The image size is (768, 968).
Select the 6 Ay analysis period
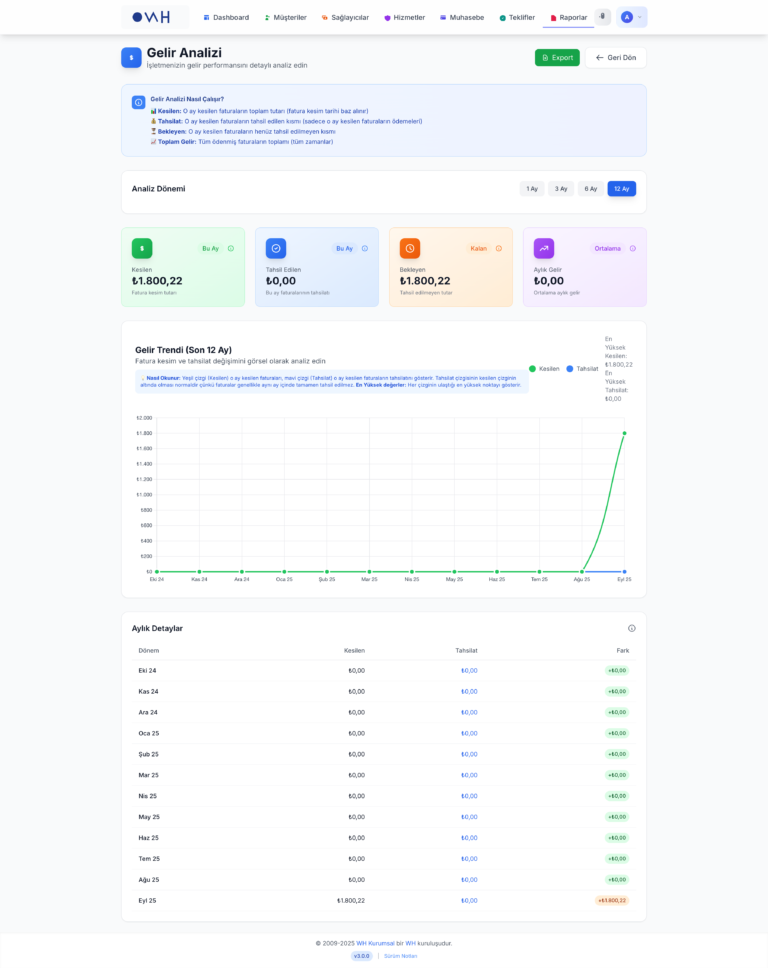coord(591,188)
